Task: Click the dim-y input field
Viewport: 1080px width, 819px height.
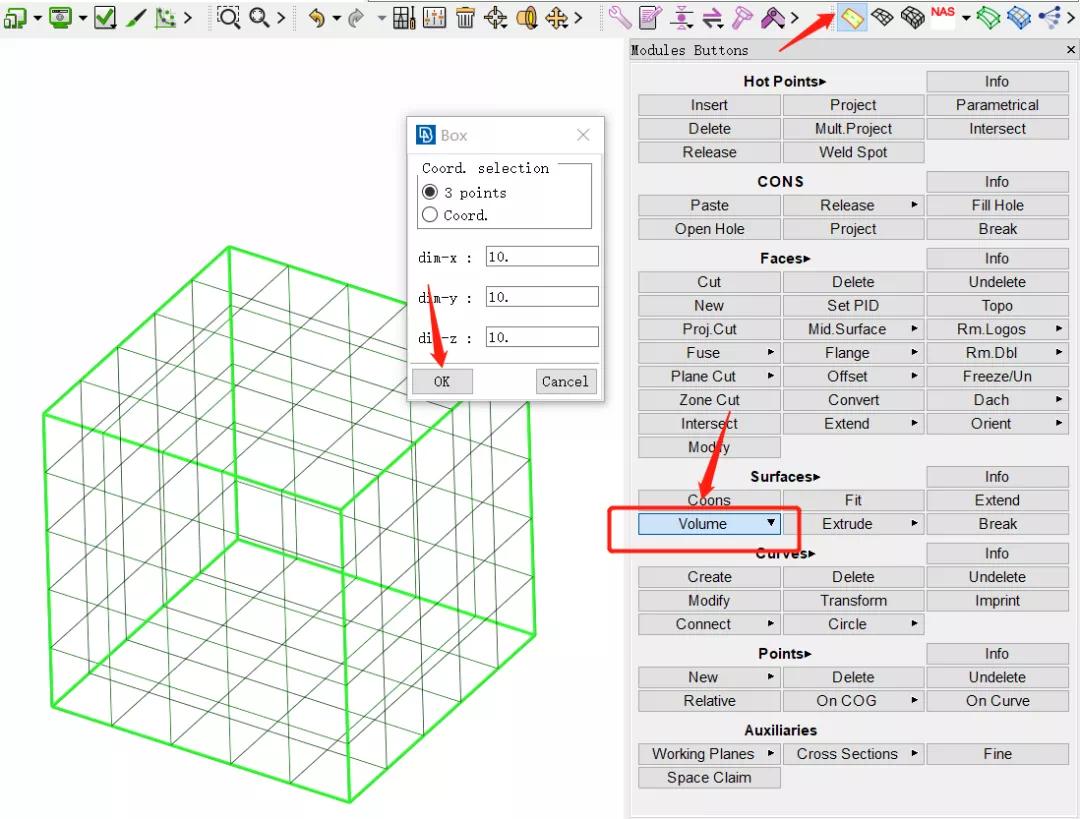Action: 541,297
